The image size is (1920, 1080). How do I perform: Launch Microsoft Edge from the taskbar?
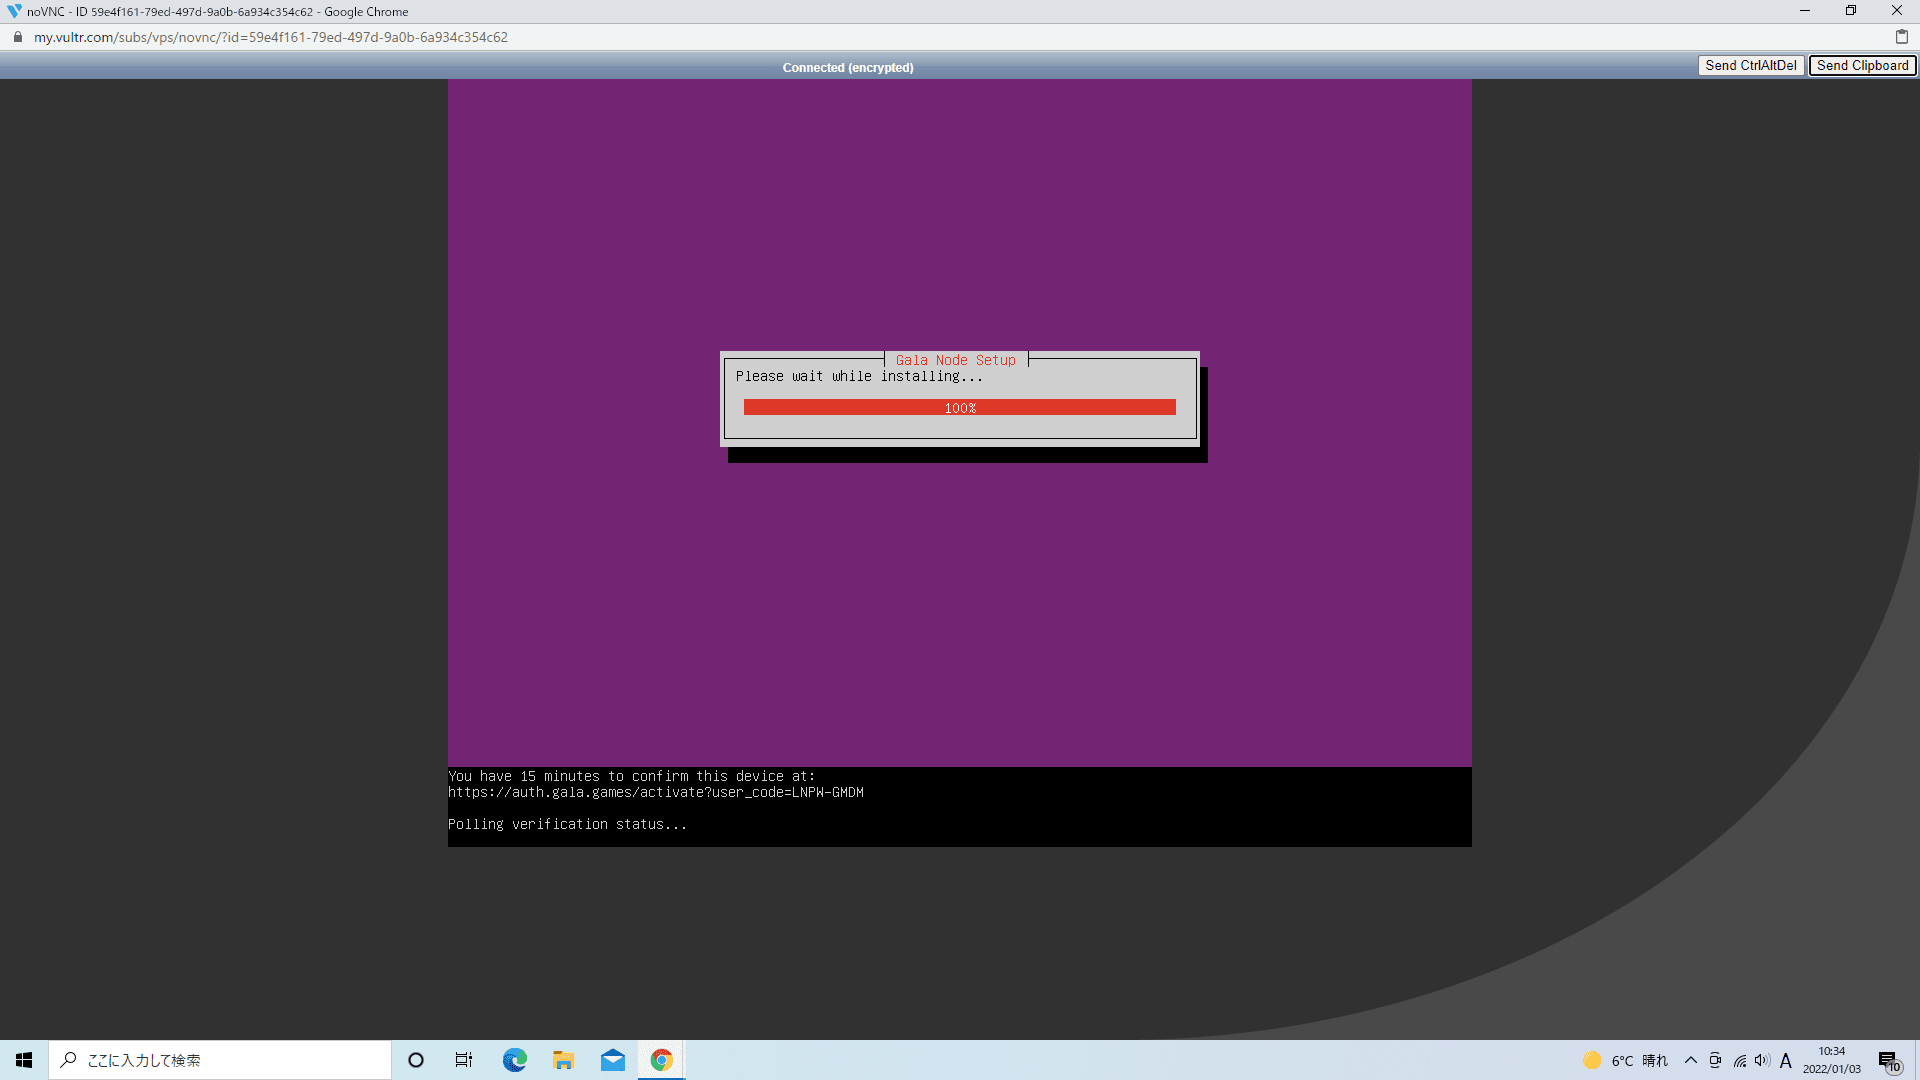514,1060
